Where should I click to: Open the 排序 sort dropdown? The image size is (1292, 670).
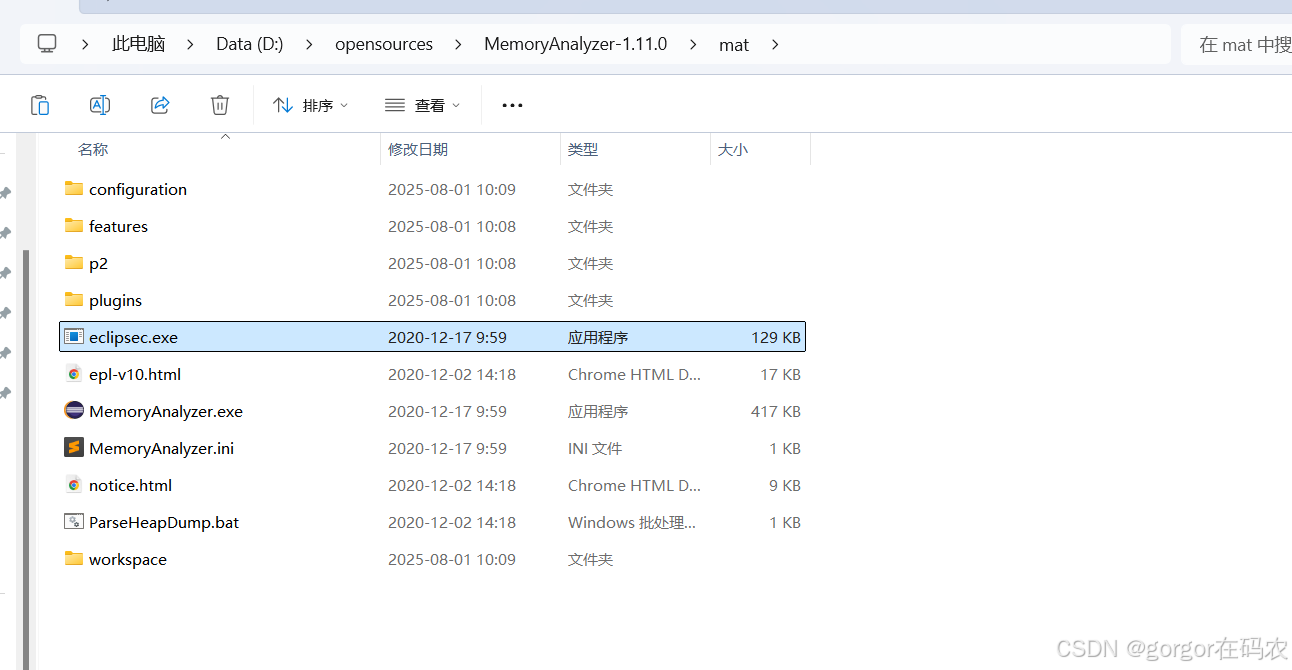[310, 104]
